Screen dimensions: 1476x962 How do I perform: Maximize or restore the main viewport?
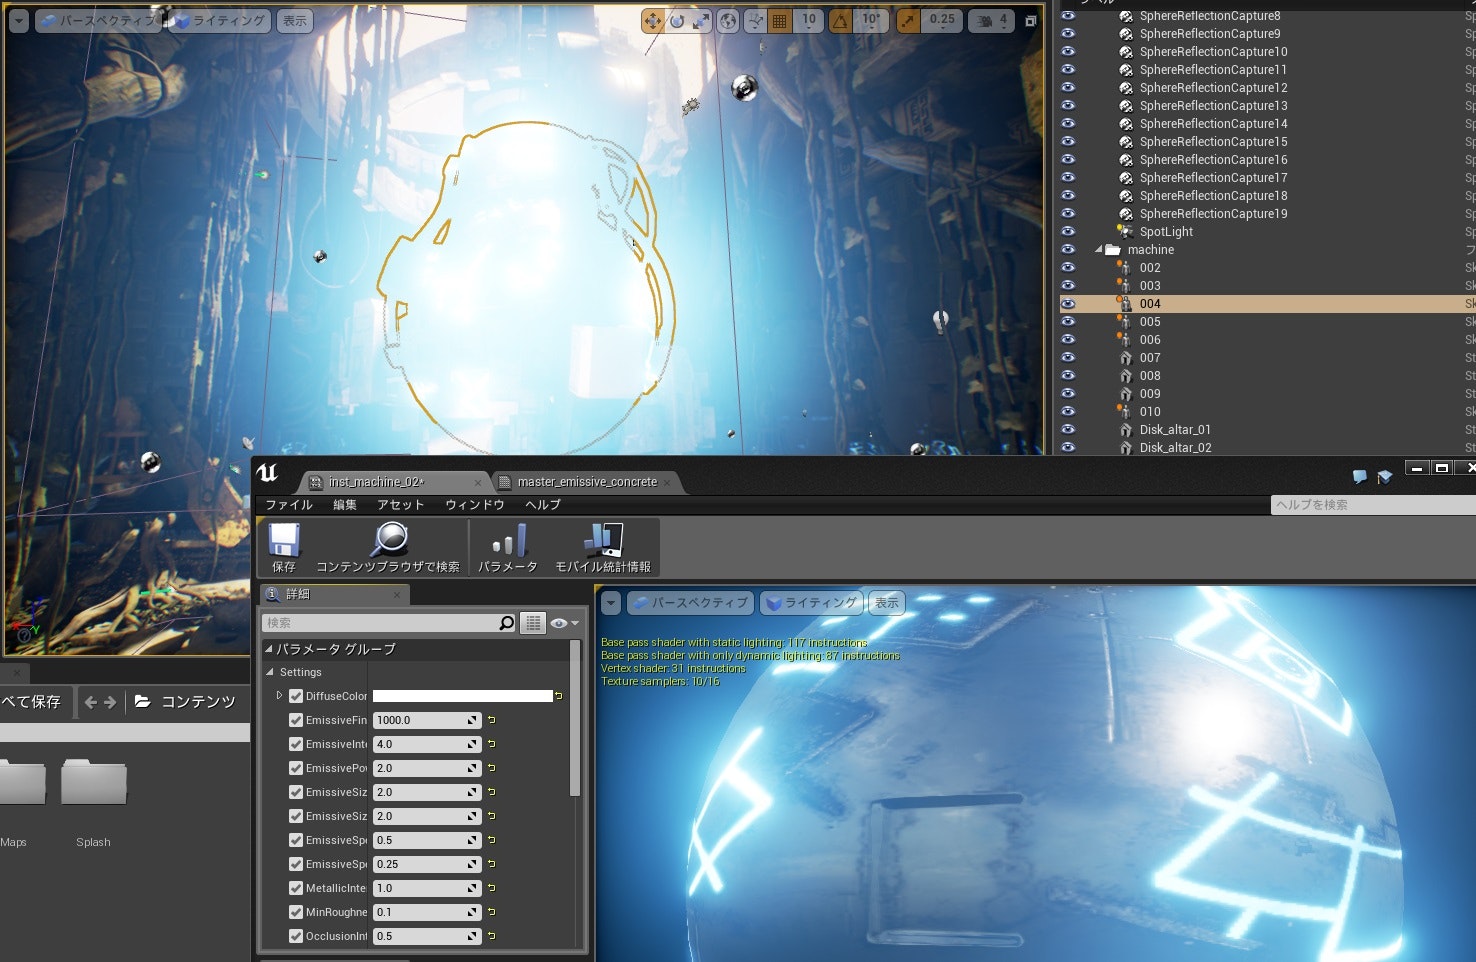[x=1031, y=21]
